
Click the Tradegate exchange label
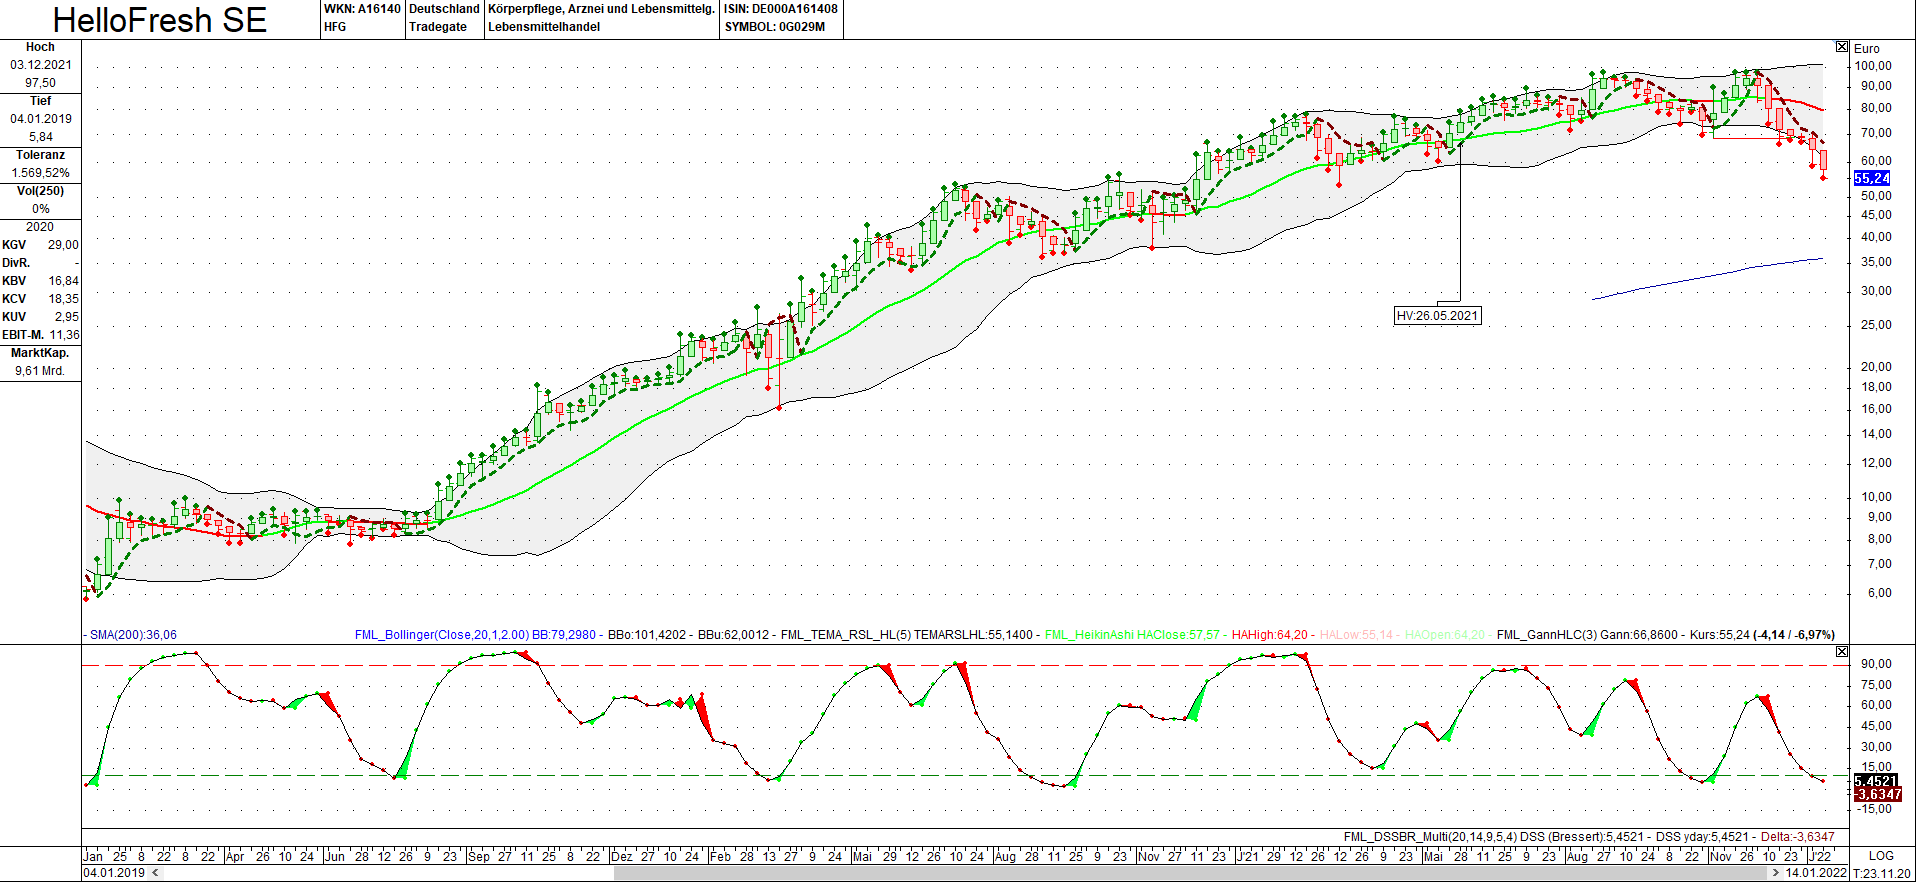click(438, 27)
